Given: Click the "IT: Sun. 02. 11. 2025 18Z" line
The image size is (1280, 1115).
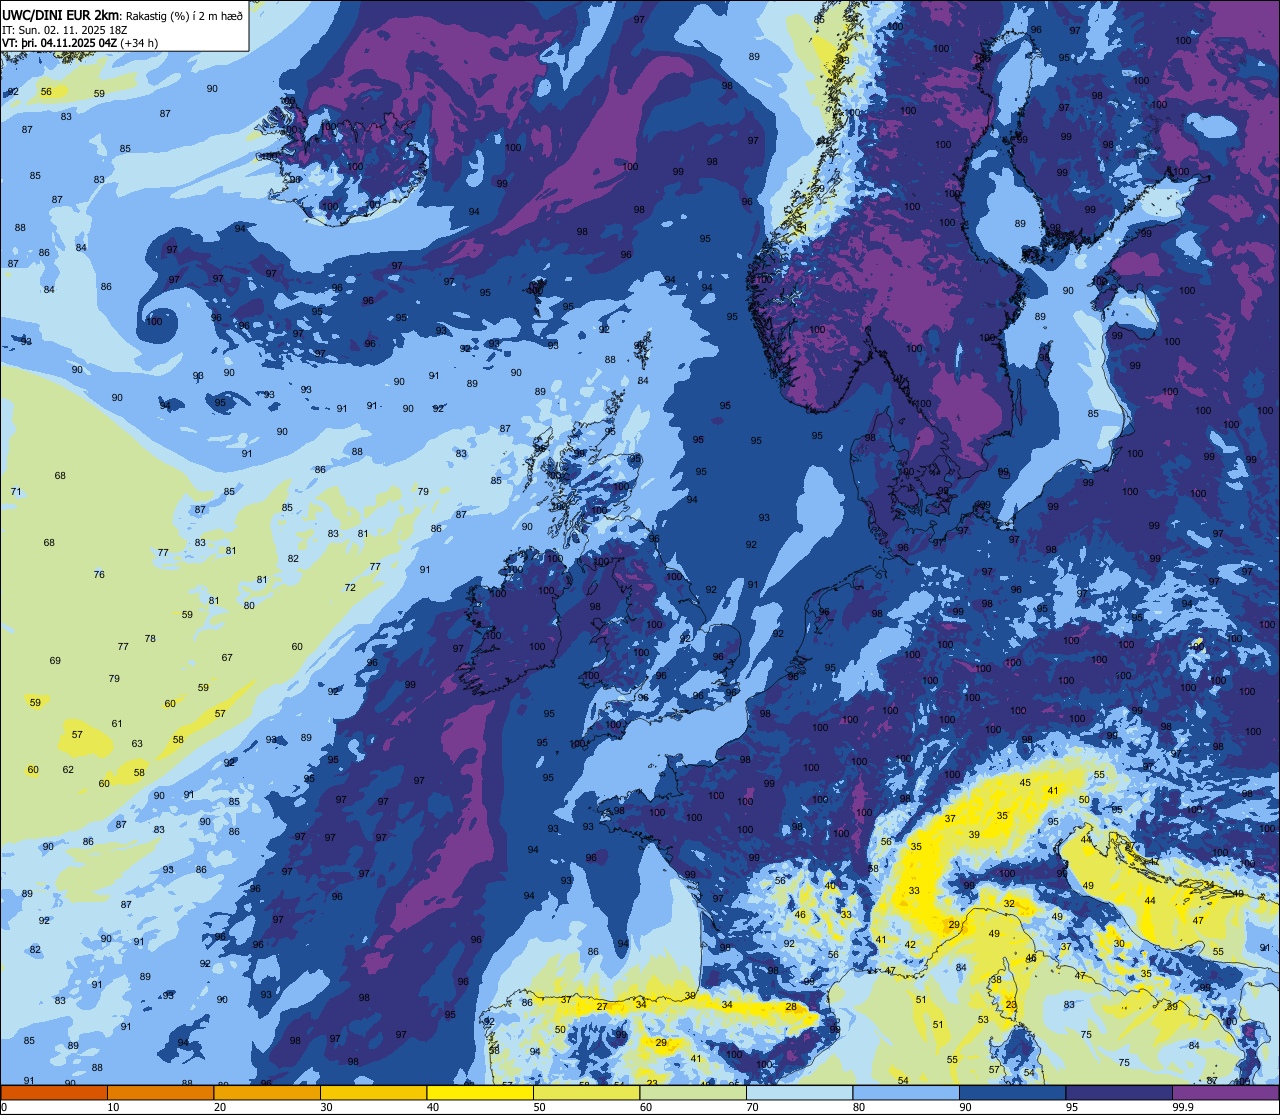Looking at the screenshot, I should point(65,29).
